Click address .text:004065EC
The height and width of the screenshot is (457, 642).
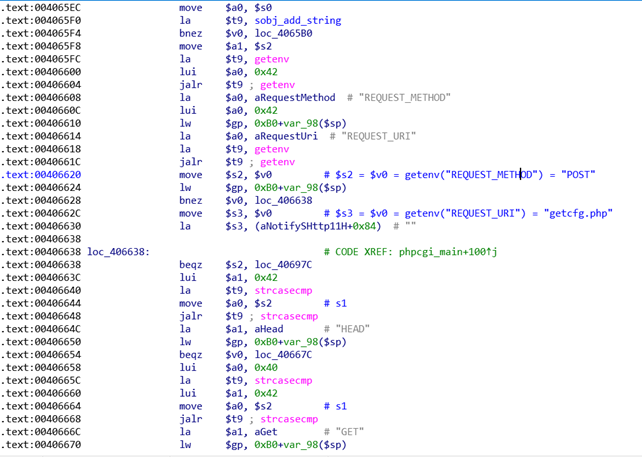pyautogui.click(x=41, y=8)
